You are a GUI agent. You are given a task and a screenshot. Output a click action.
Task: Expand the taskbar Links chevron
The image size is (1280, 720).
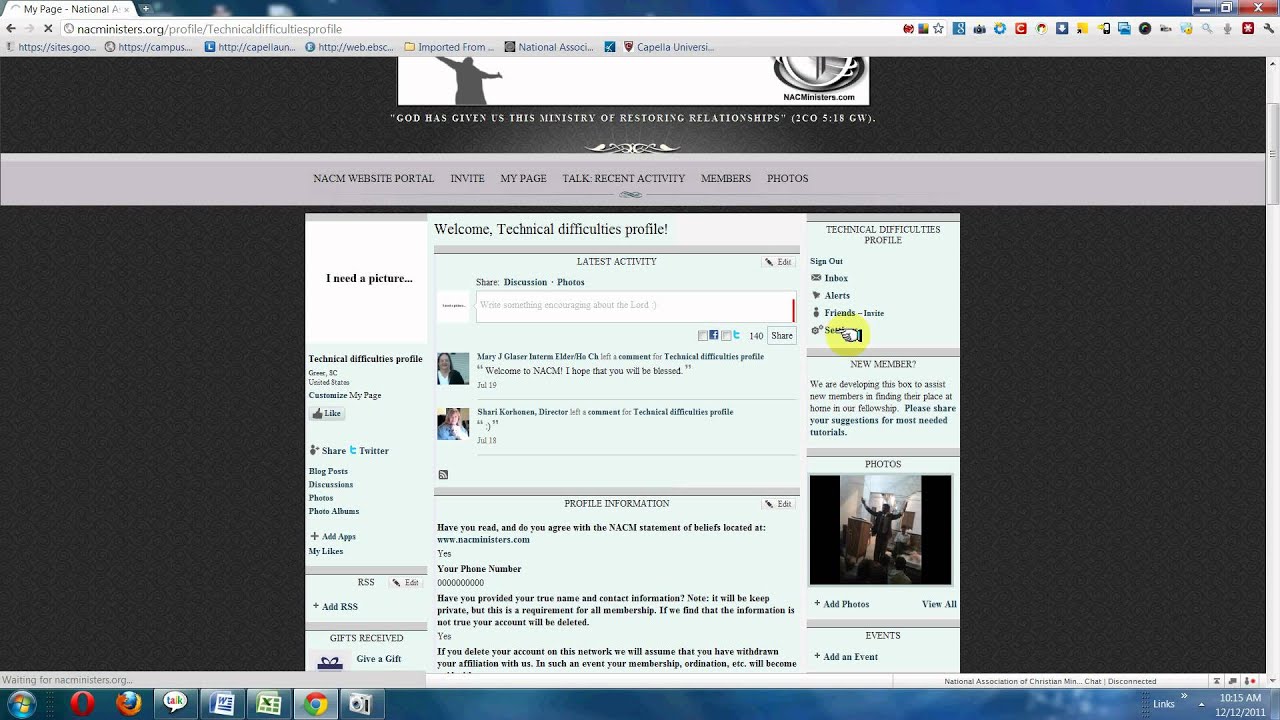coord(1184,697)
